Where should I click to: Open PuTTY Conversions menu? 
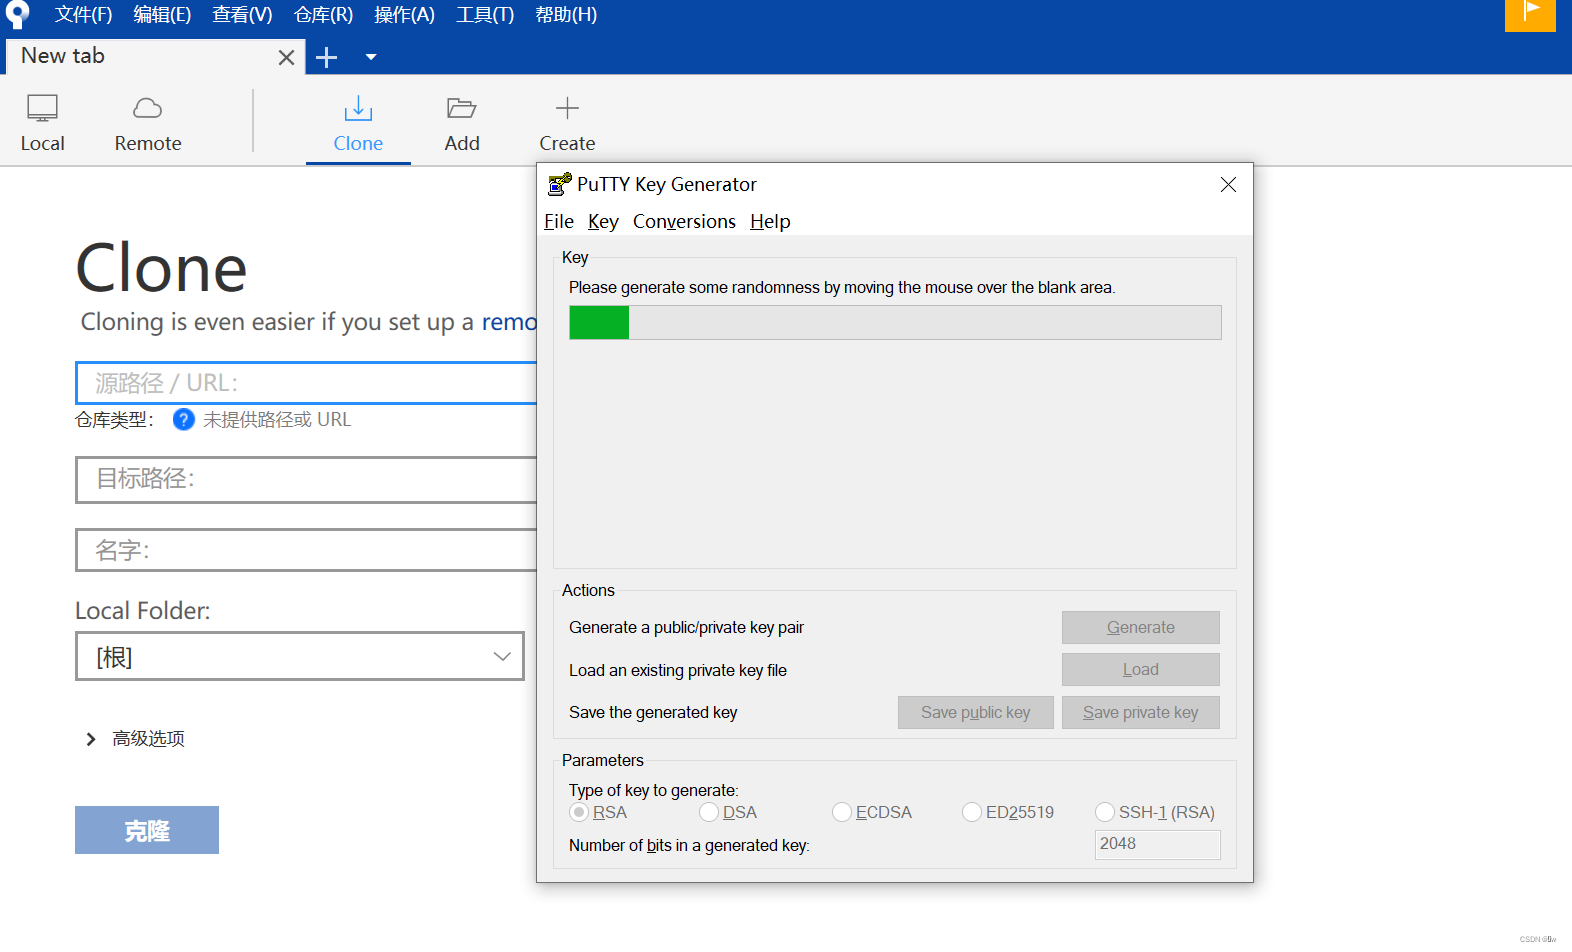click(x=684, y=221)
